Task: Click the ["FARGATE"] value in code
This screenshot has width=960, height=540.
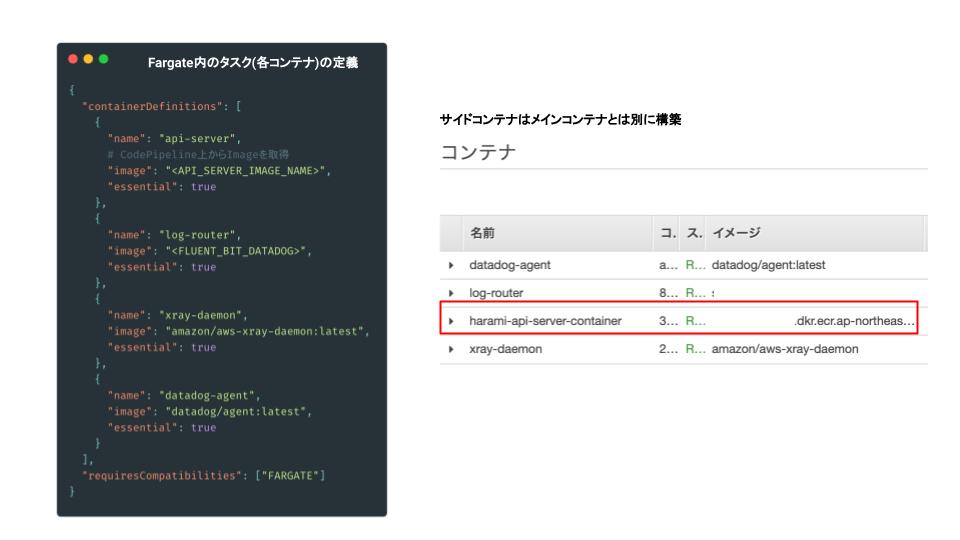Action: 290,476
